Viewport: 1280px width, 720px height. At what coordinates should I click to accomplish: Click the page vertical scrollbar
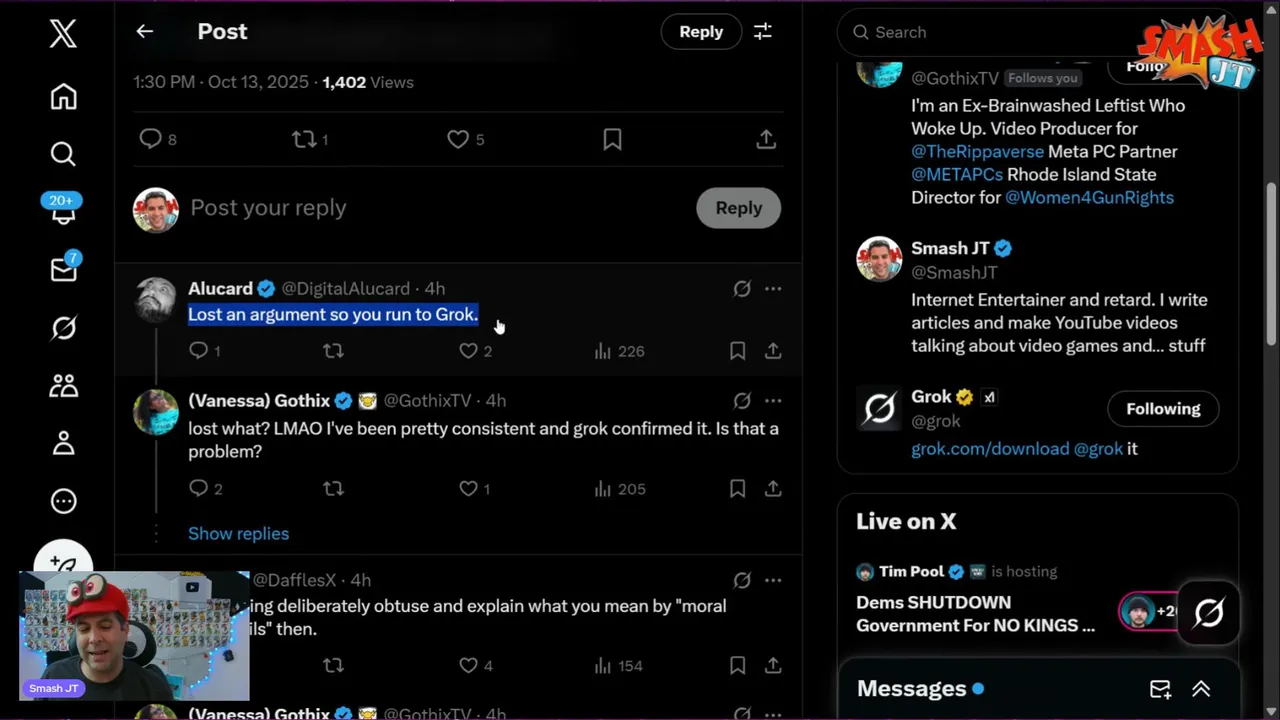coord(1272,260)
